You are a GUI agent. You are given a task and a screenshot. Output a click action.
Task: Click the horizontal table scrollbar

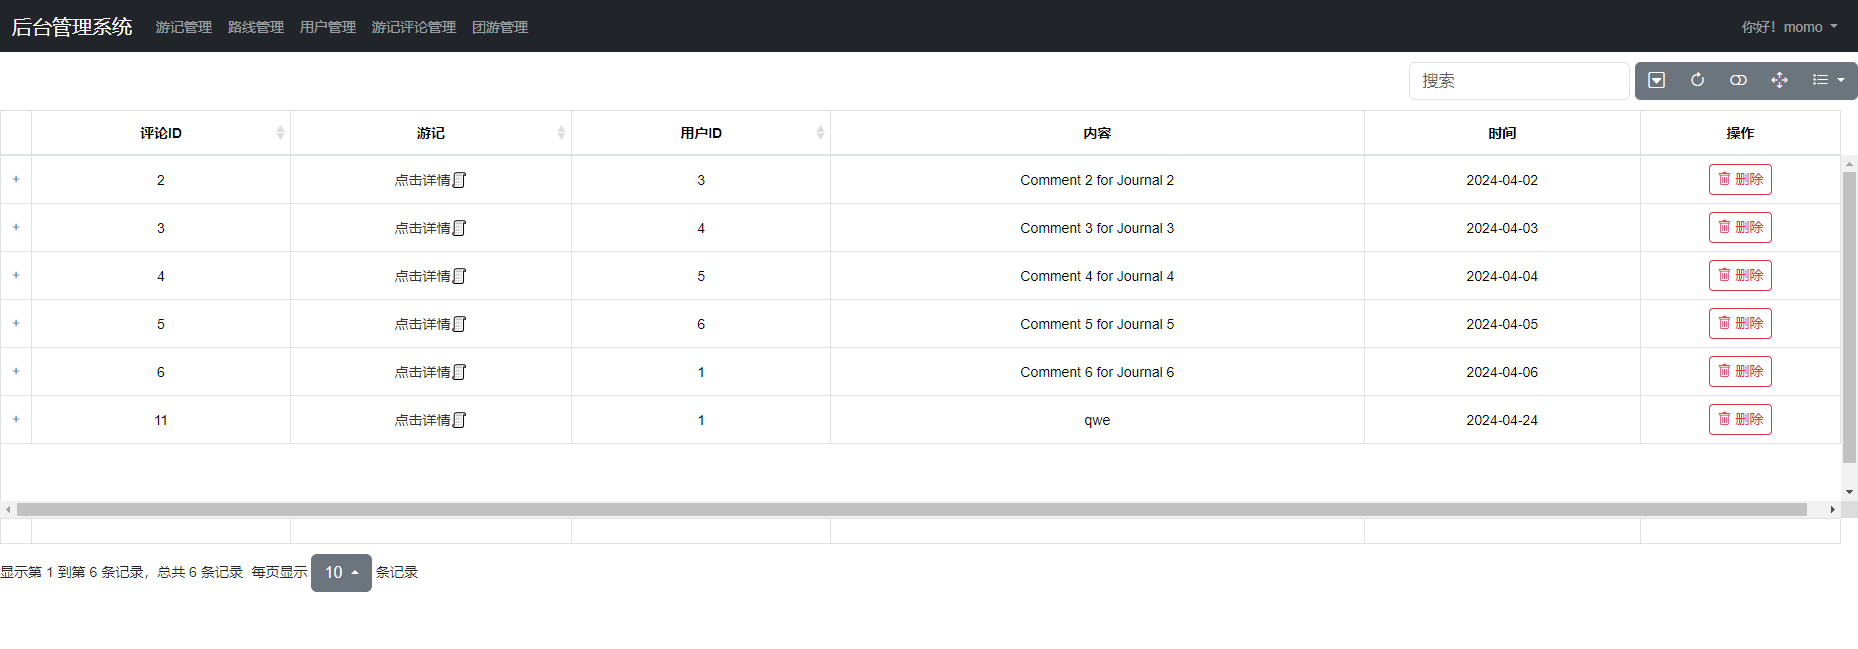pos(911,509)
